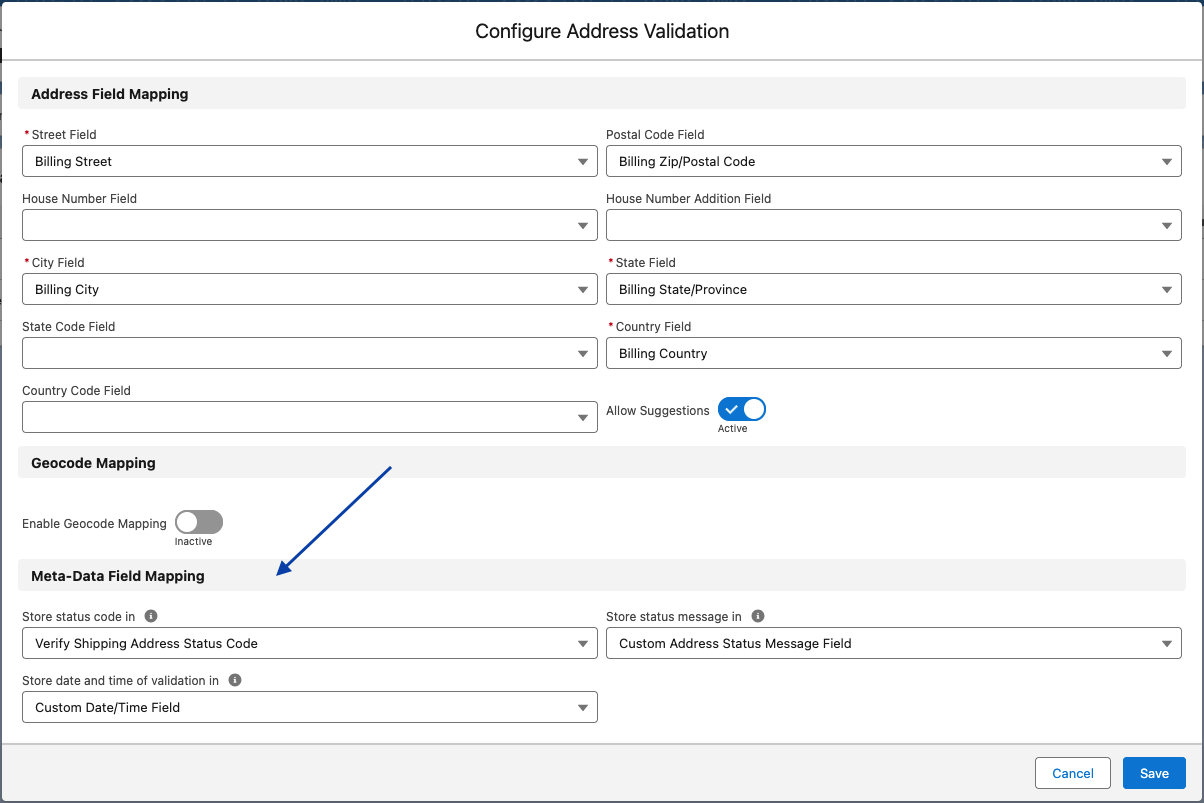Click info icon beside Store status code in

[151, 616]
